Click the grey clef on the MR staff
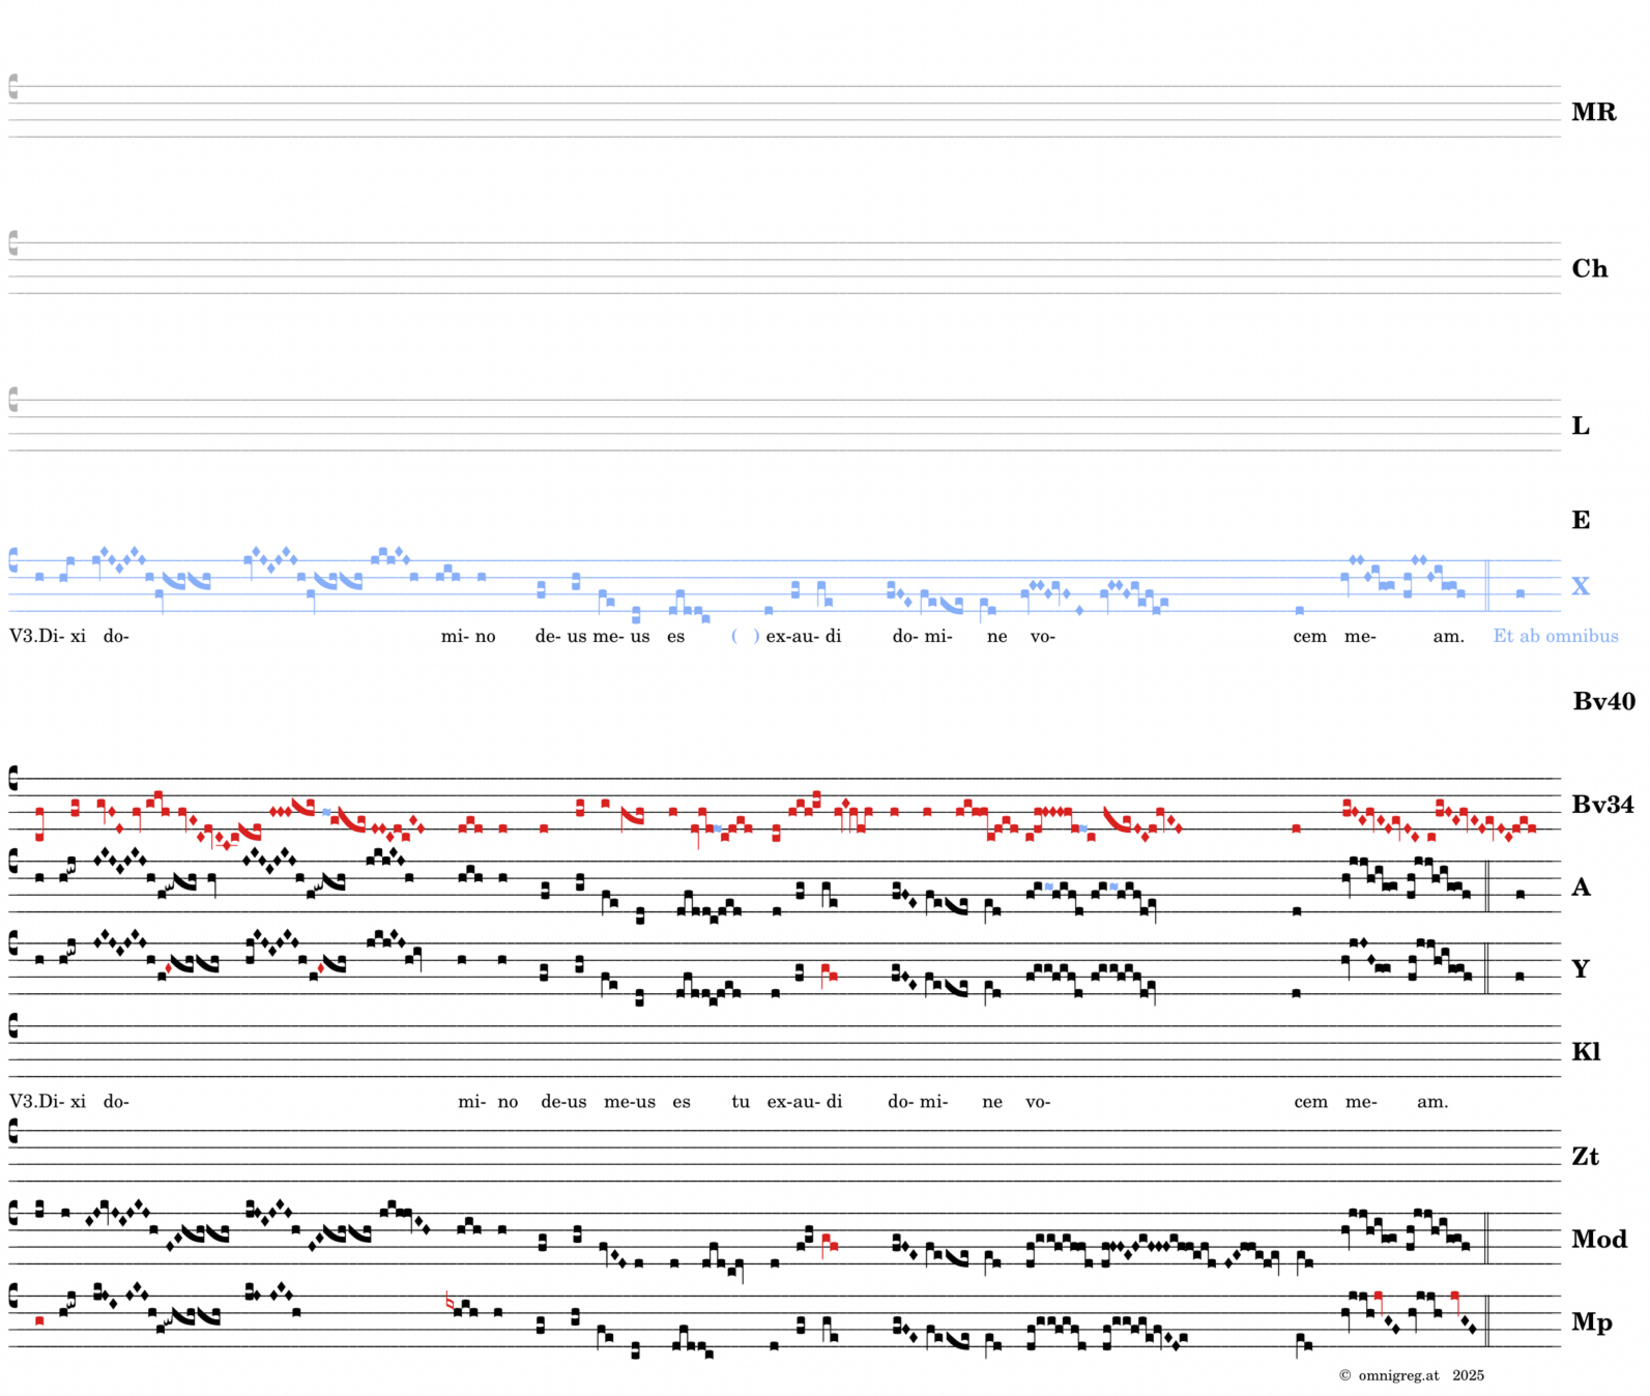The height and width of the screenshot is (1396, 1650). [x=13, y=87]
